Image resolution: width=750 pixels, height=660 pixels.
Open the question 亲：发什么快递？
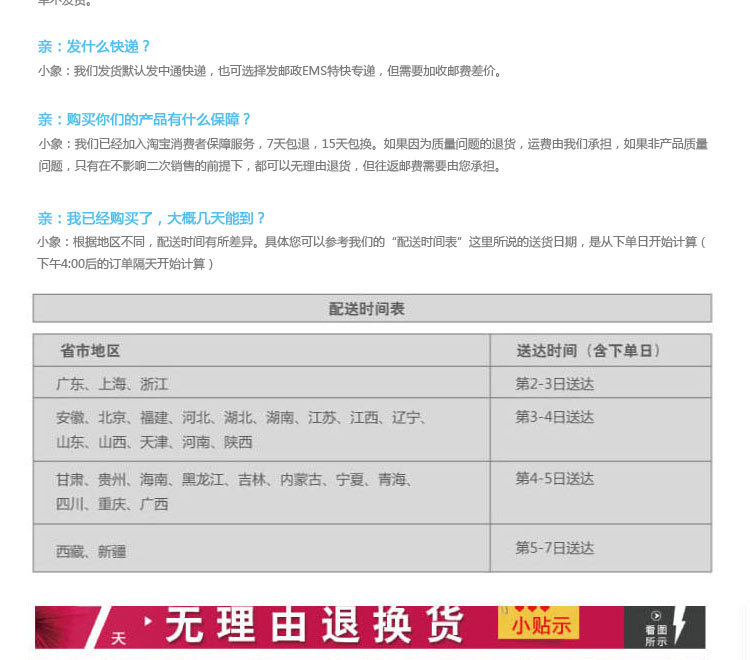coord(94,47)
